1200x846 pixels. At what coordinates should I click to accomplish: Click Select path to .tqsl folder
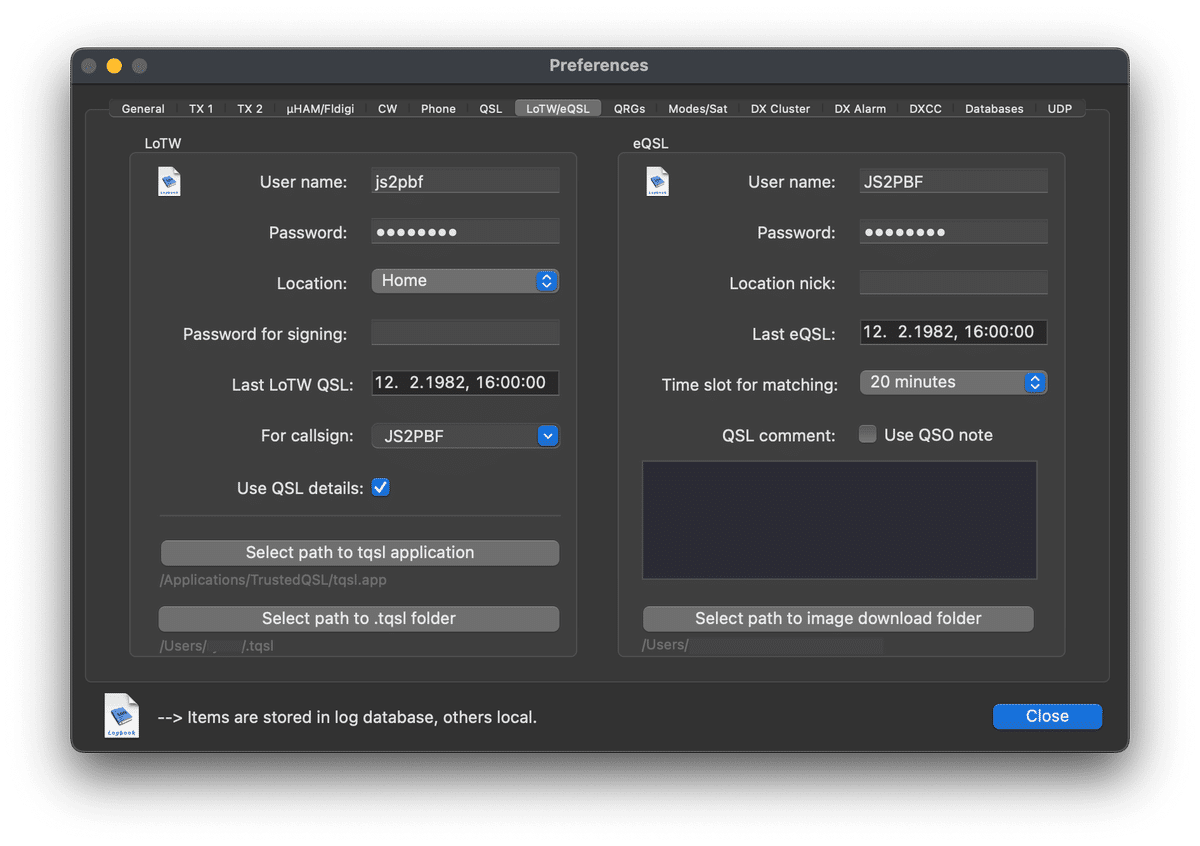pos(359,619)
